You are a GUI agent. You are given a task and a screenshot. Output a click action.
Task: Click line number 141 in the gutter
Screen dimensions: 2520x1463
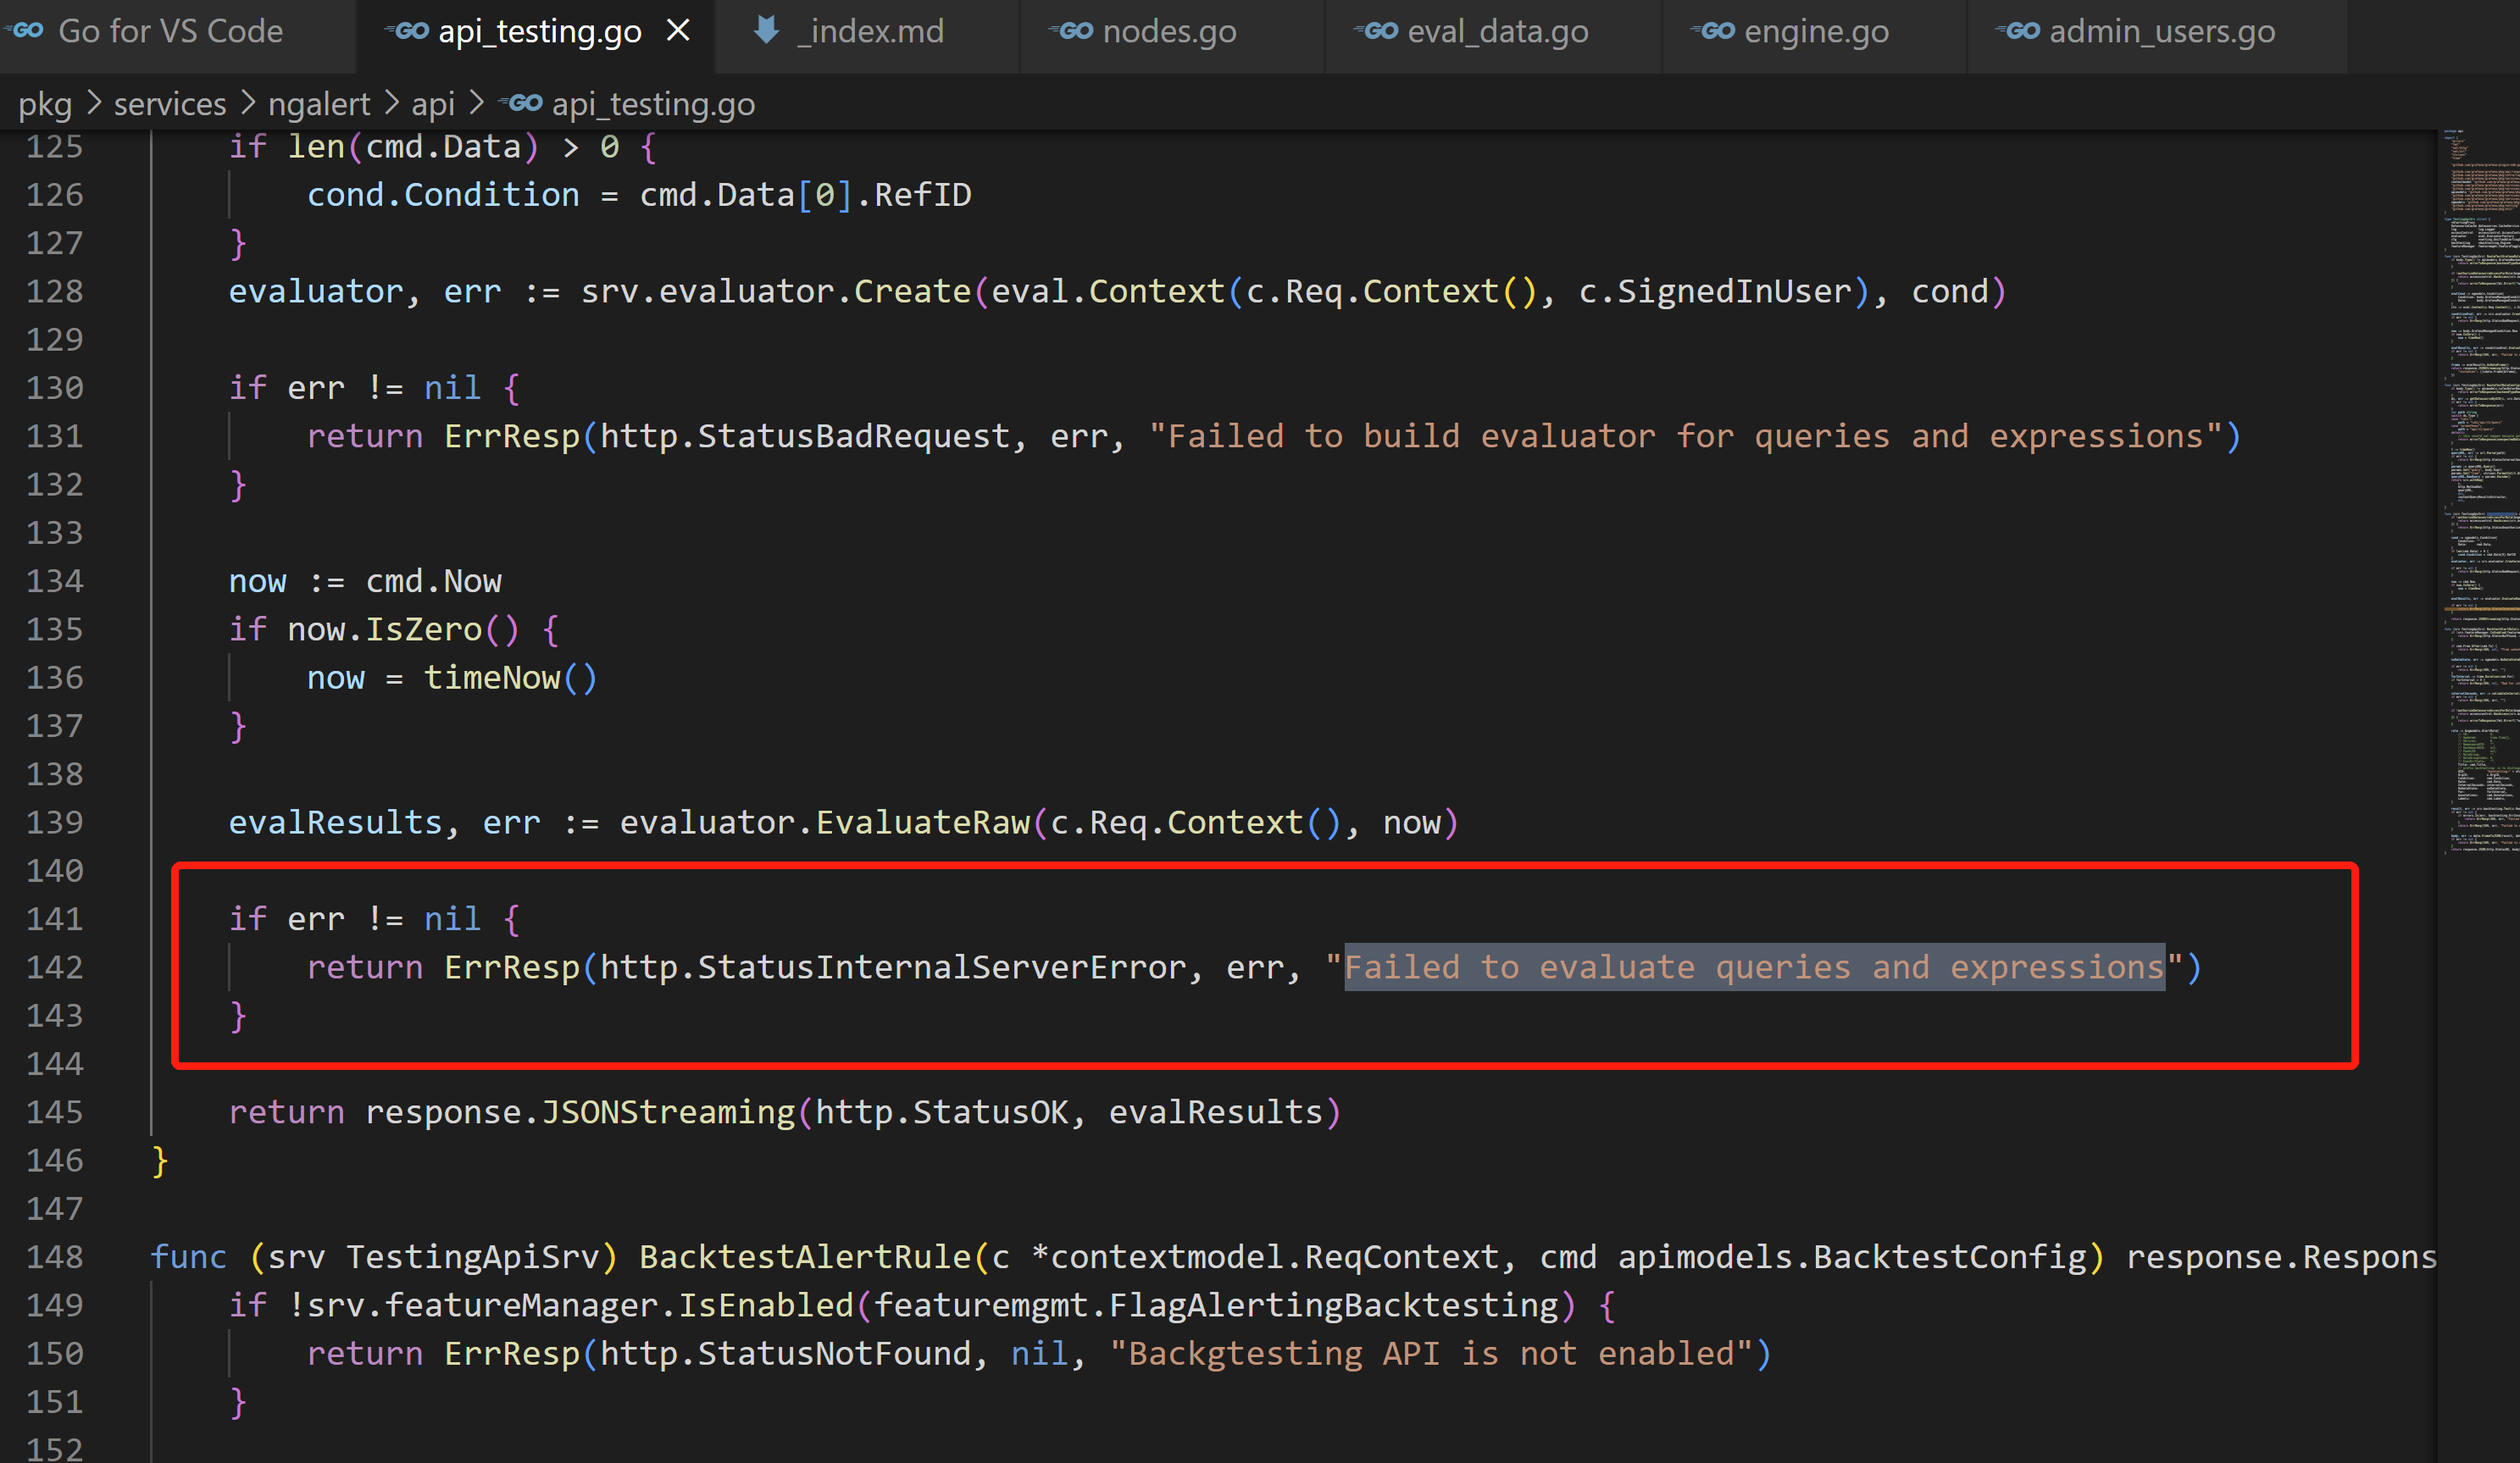pyautogui.click(x=55, y=918)
